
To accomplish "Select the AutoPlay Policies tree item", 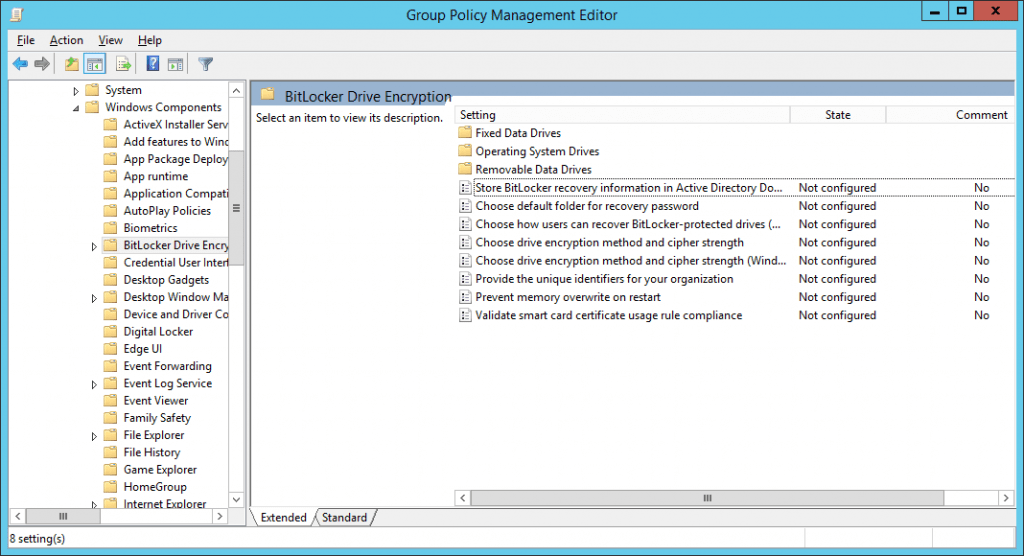I will pyautogui.click(x=167, y=210).
